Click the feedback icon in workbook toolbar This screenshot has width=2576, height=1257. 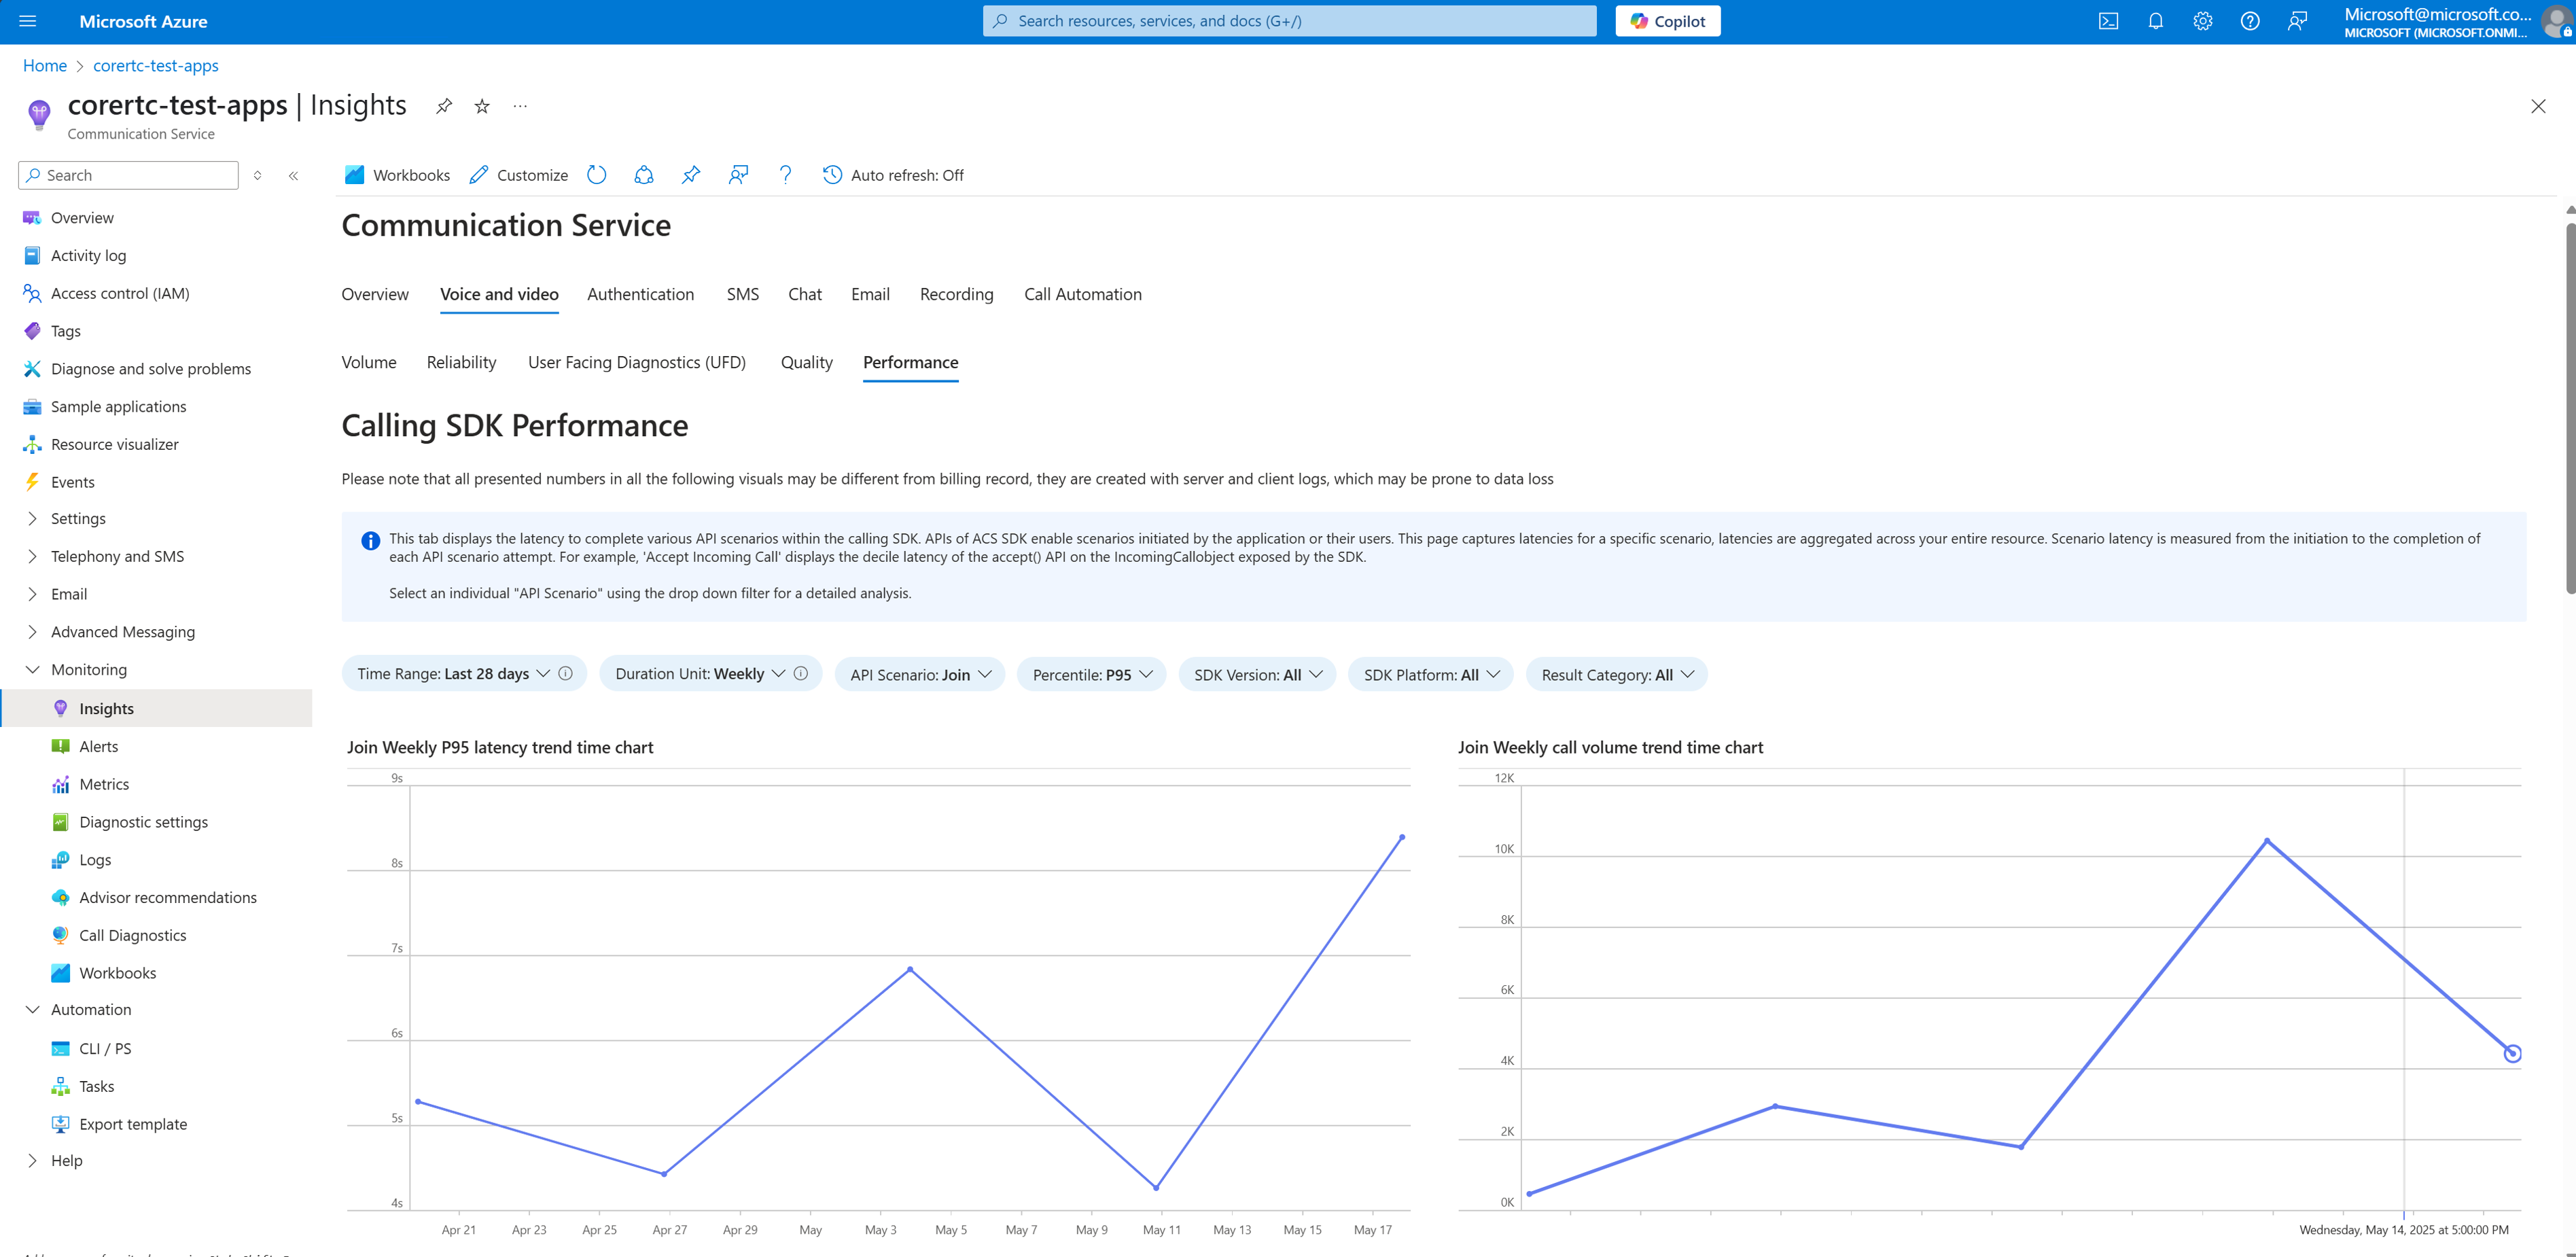(738, 175)
